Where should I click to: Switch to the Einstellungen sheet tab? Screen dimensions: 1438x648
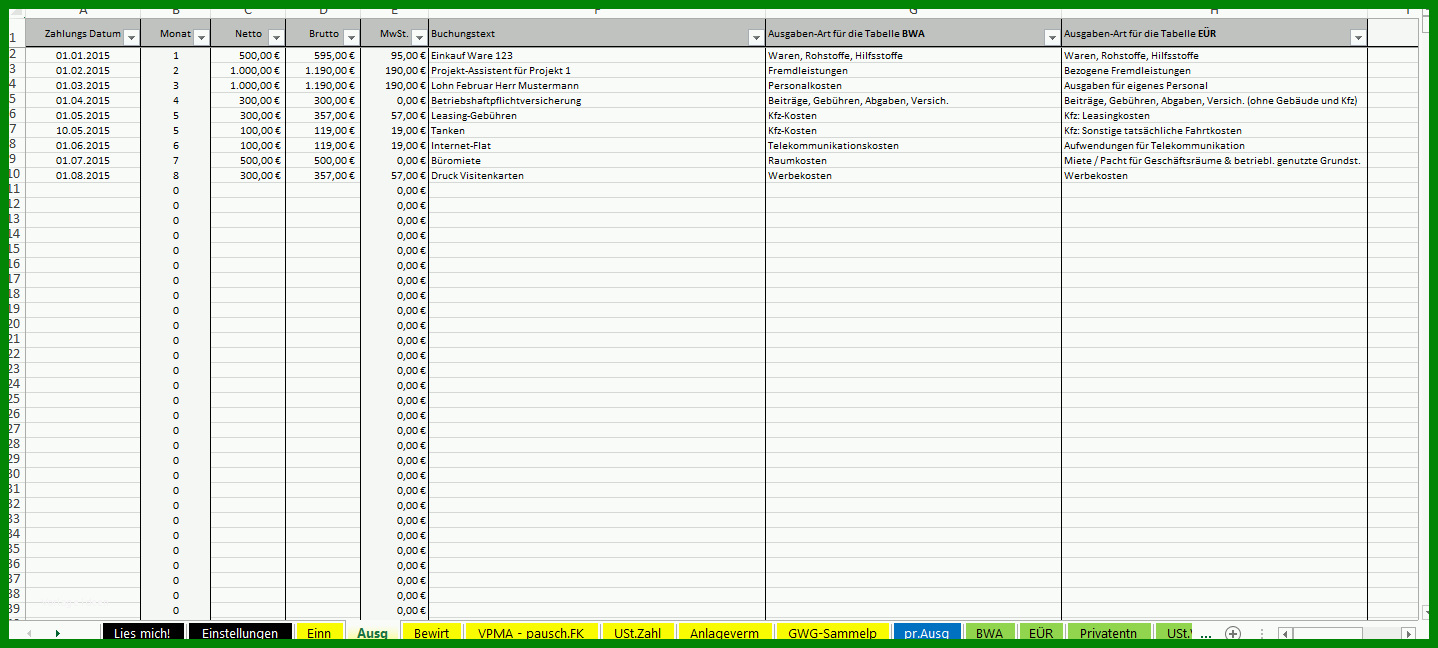[240, 633]
